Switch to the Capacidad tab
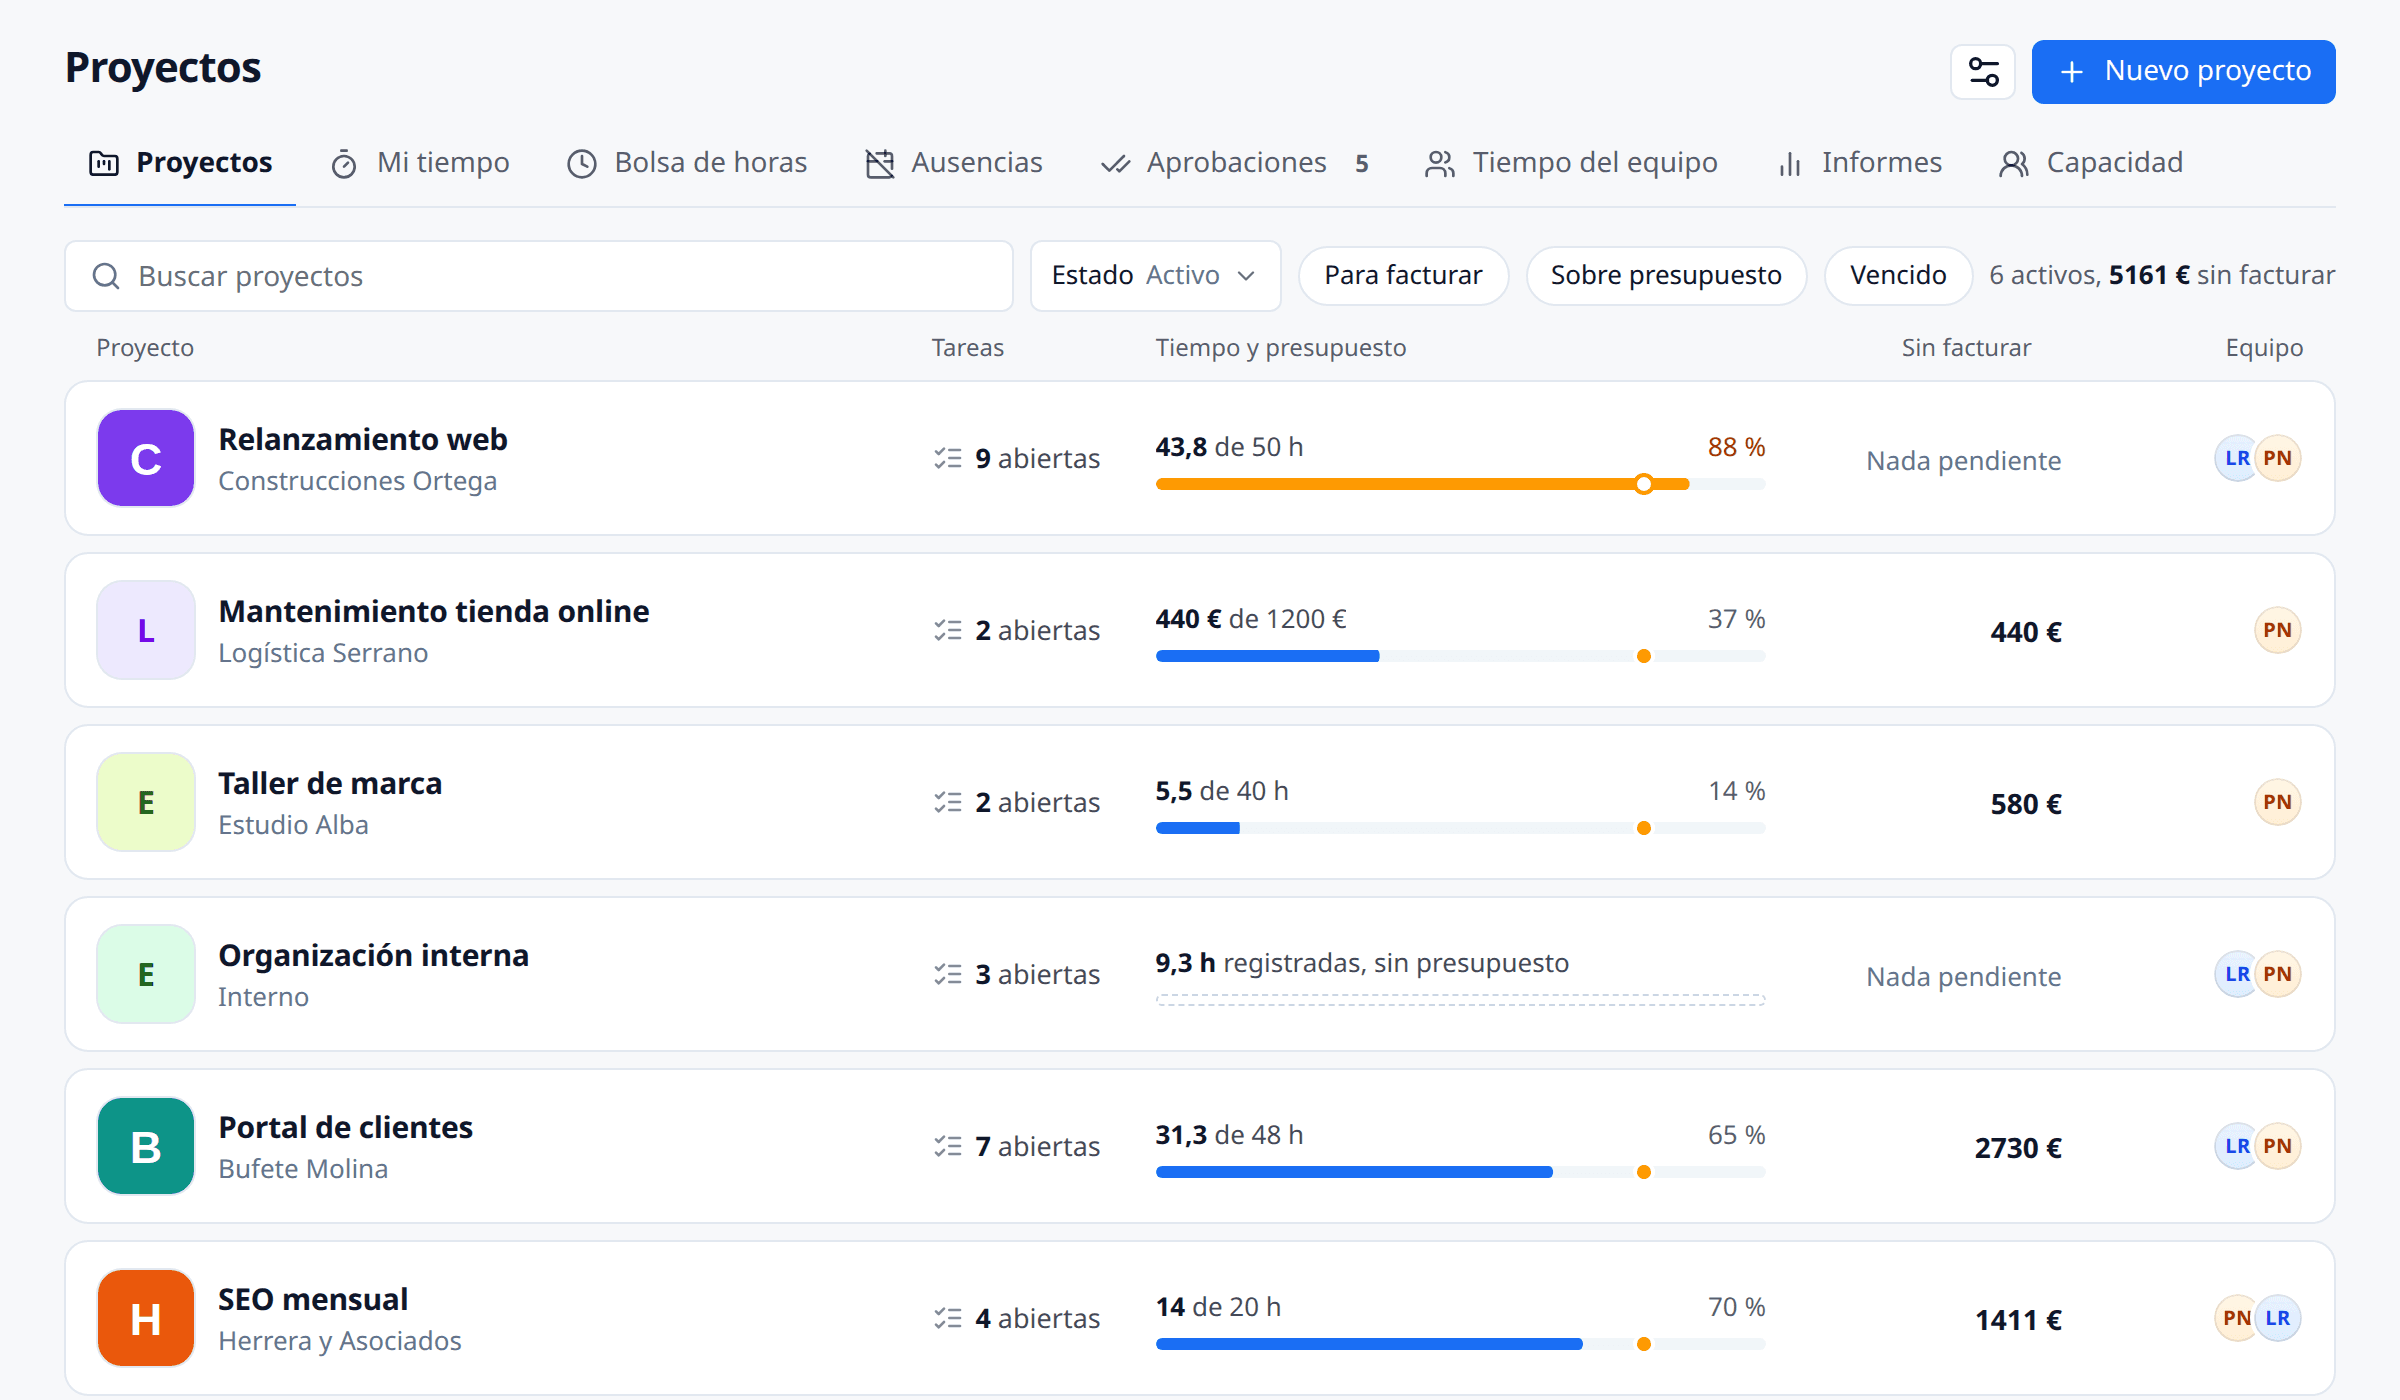The height and width of the screenshot is (1400, 2400). click(2090, 163)
